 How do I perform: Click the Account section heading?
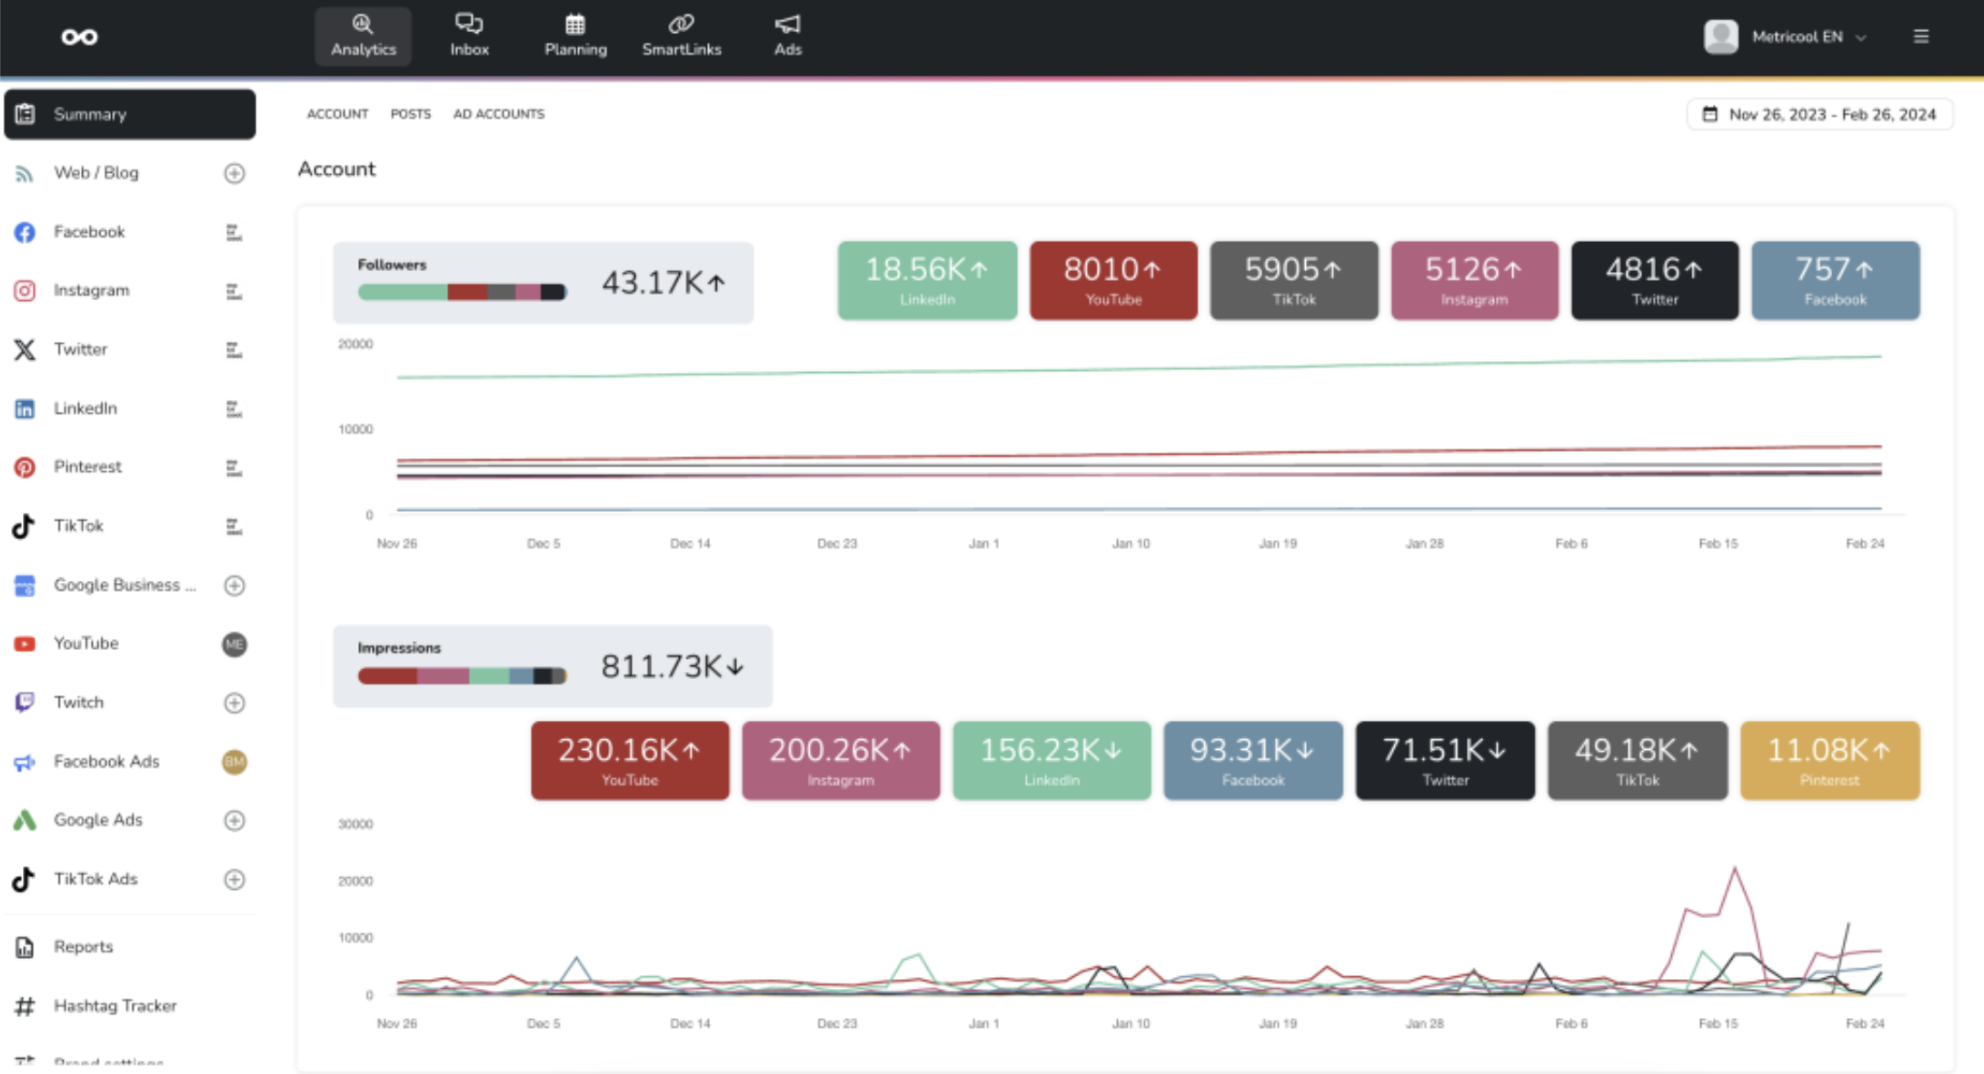click(x=336, y=169)
